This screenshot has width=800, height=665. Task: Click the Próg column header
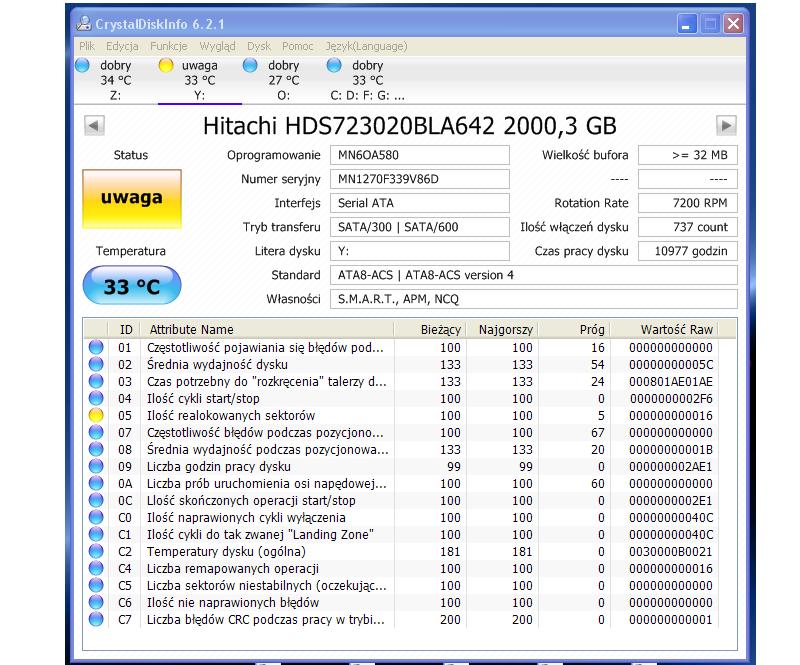coord(573,330)
